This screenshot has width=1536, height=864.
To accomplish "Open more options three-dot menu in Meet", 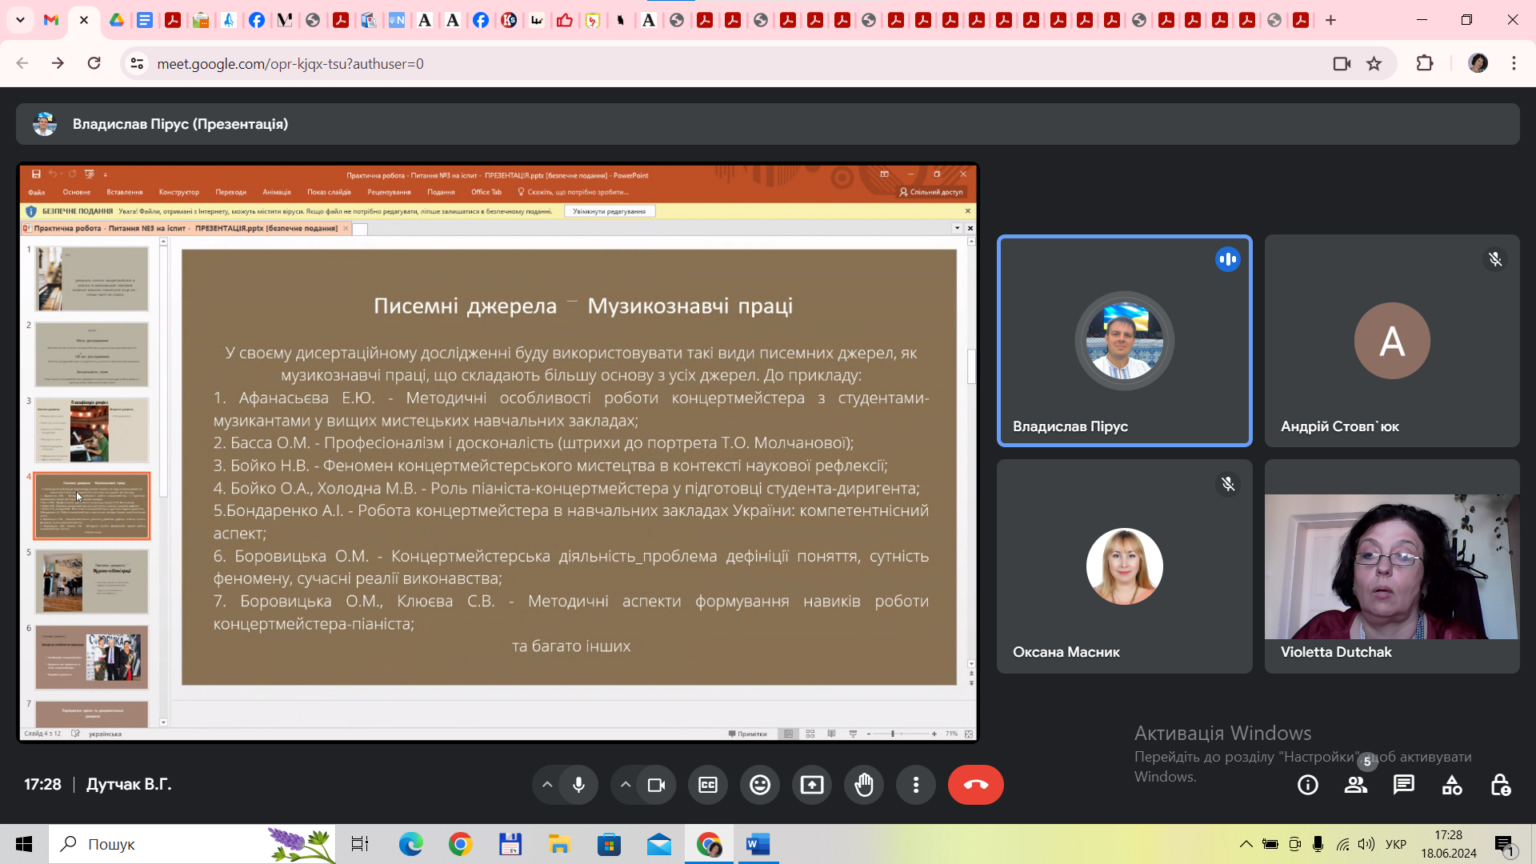I will pyautogui.click(x=916, y=785).
